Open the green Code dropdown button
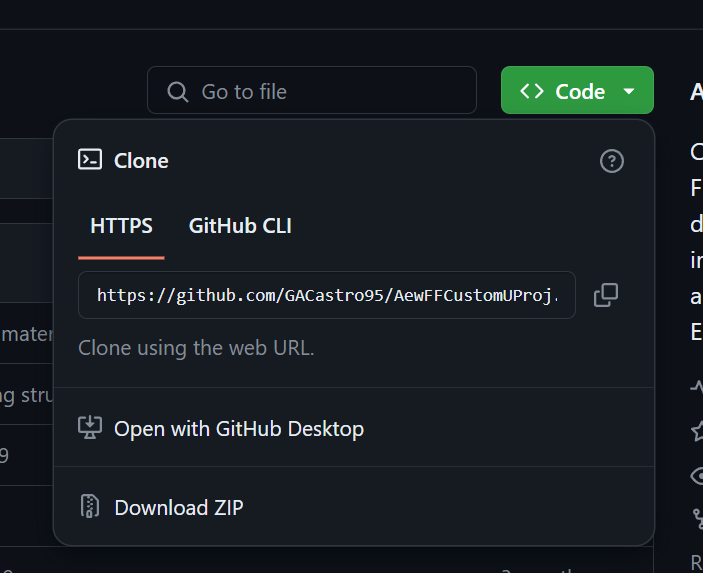Screen dimensions: 703x573 [x=577, y=90]
